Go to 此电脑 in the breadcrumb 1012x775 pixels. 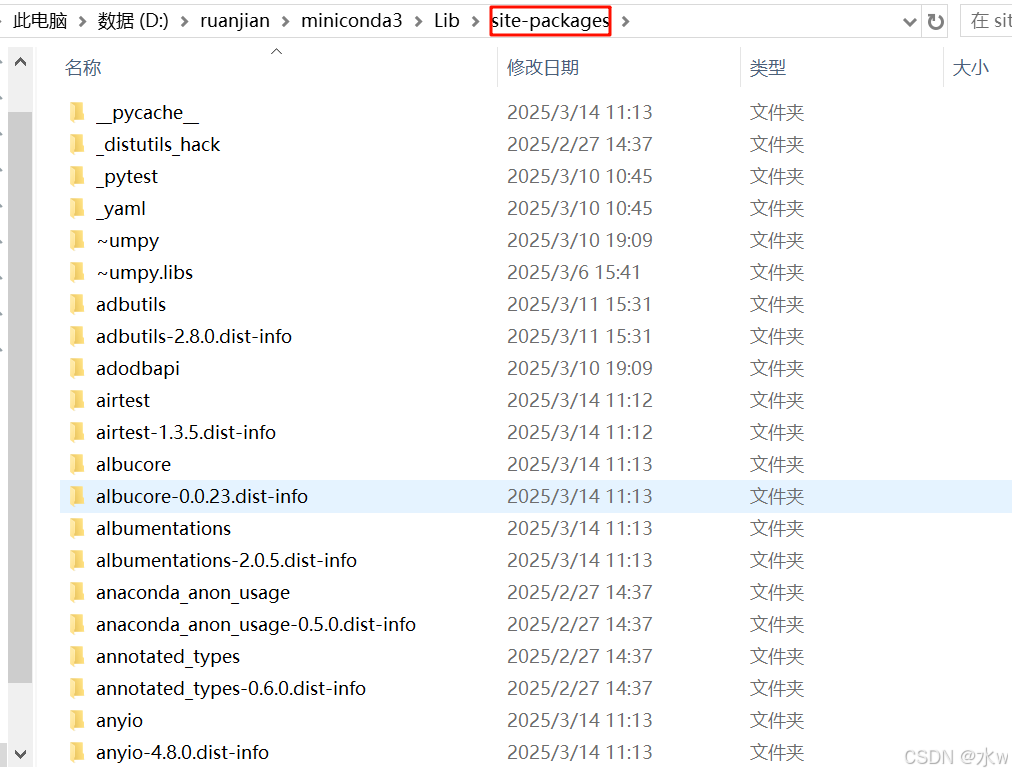(40, 21)
